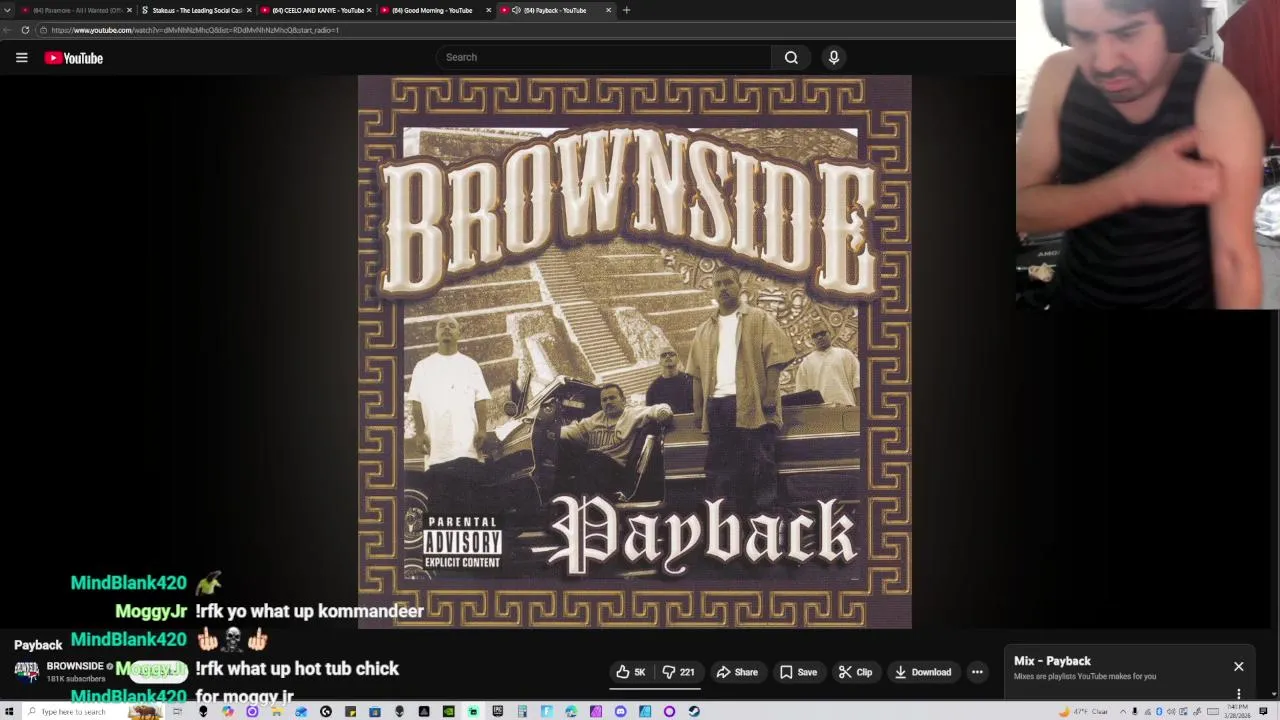Open the clock and date flyout

1237,711
